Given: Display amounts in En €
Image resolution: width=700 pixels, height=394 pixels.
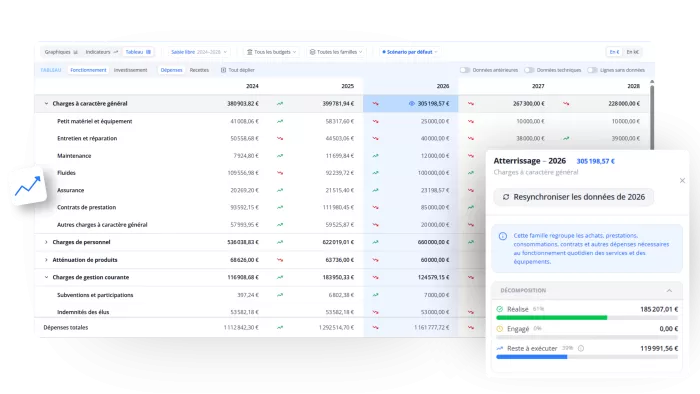Looking at the screenshot, I should (x=614, y=52).
